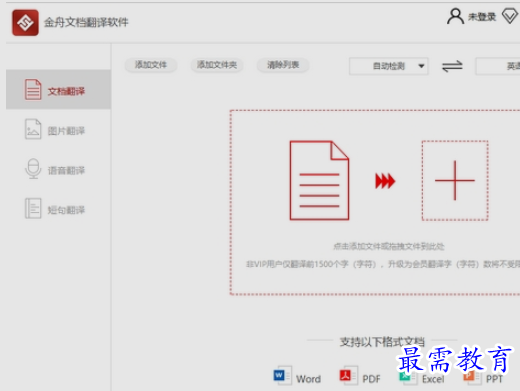Image resolution: width=520 pixels, height=391 pixels.
Task: Open the user account avatar icon
Action: pos(455,16)
